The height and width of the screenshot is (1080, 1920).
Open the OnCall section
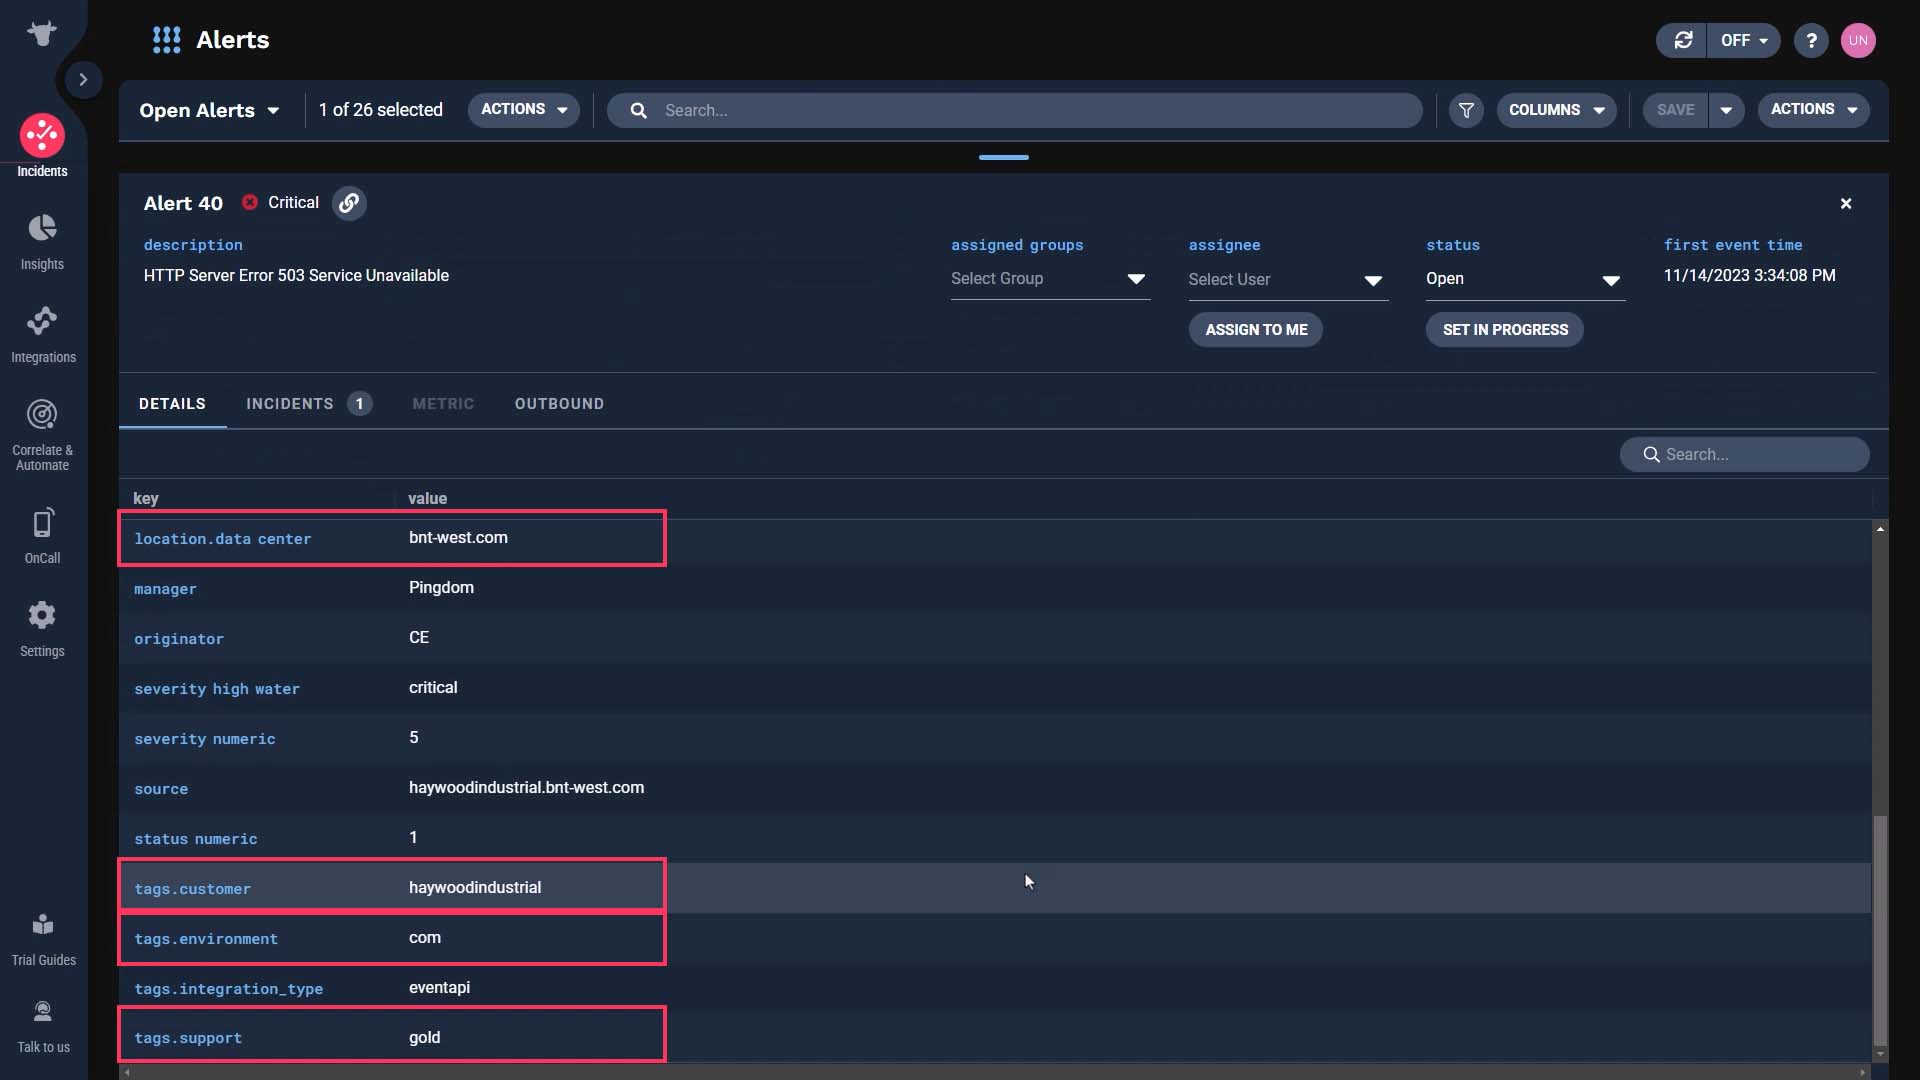point(42,536)
